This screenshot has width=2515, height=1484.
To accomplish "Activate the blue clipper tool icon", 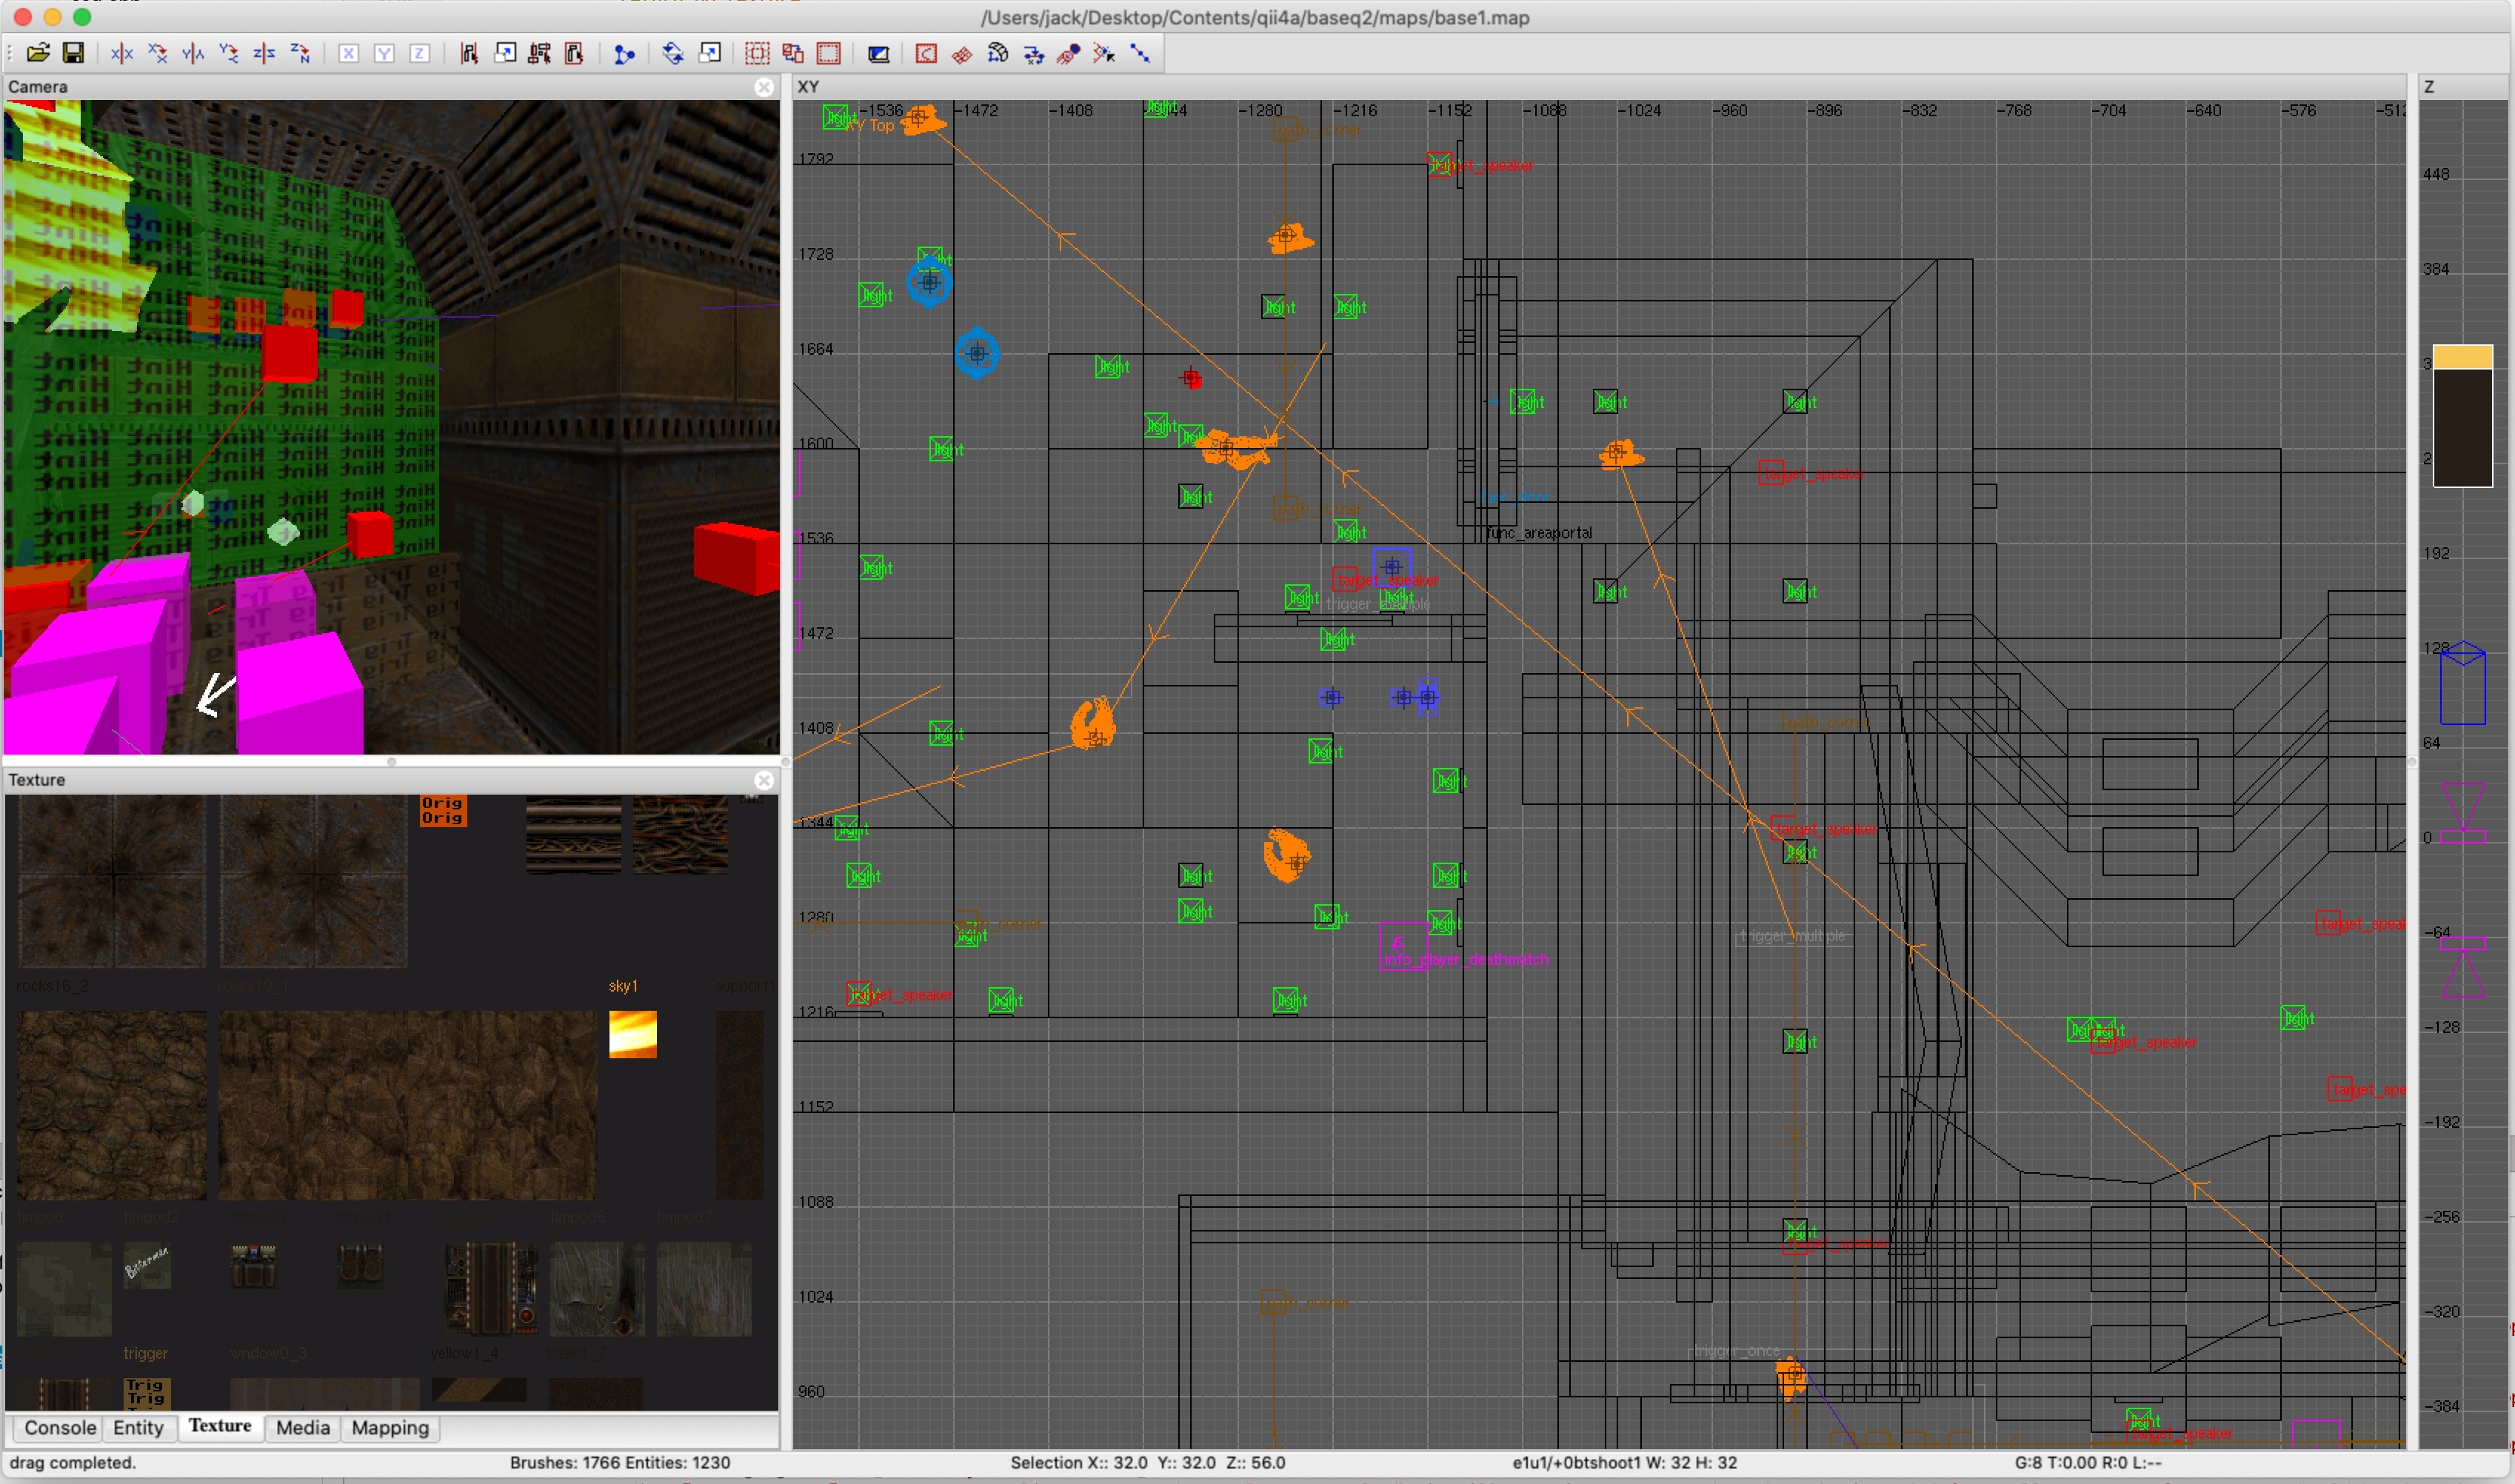I will 624,53.
